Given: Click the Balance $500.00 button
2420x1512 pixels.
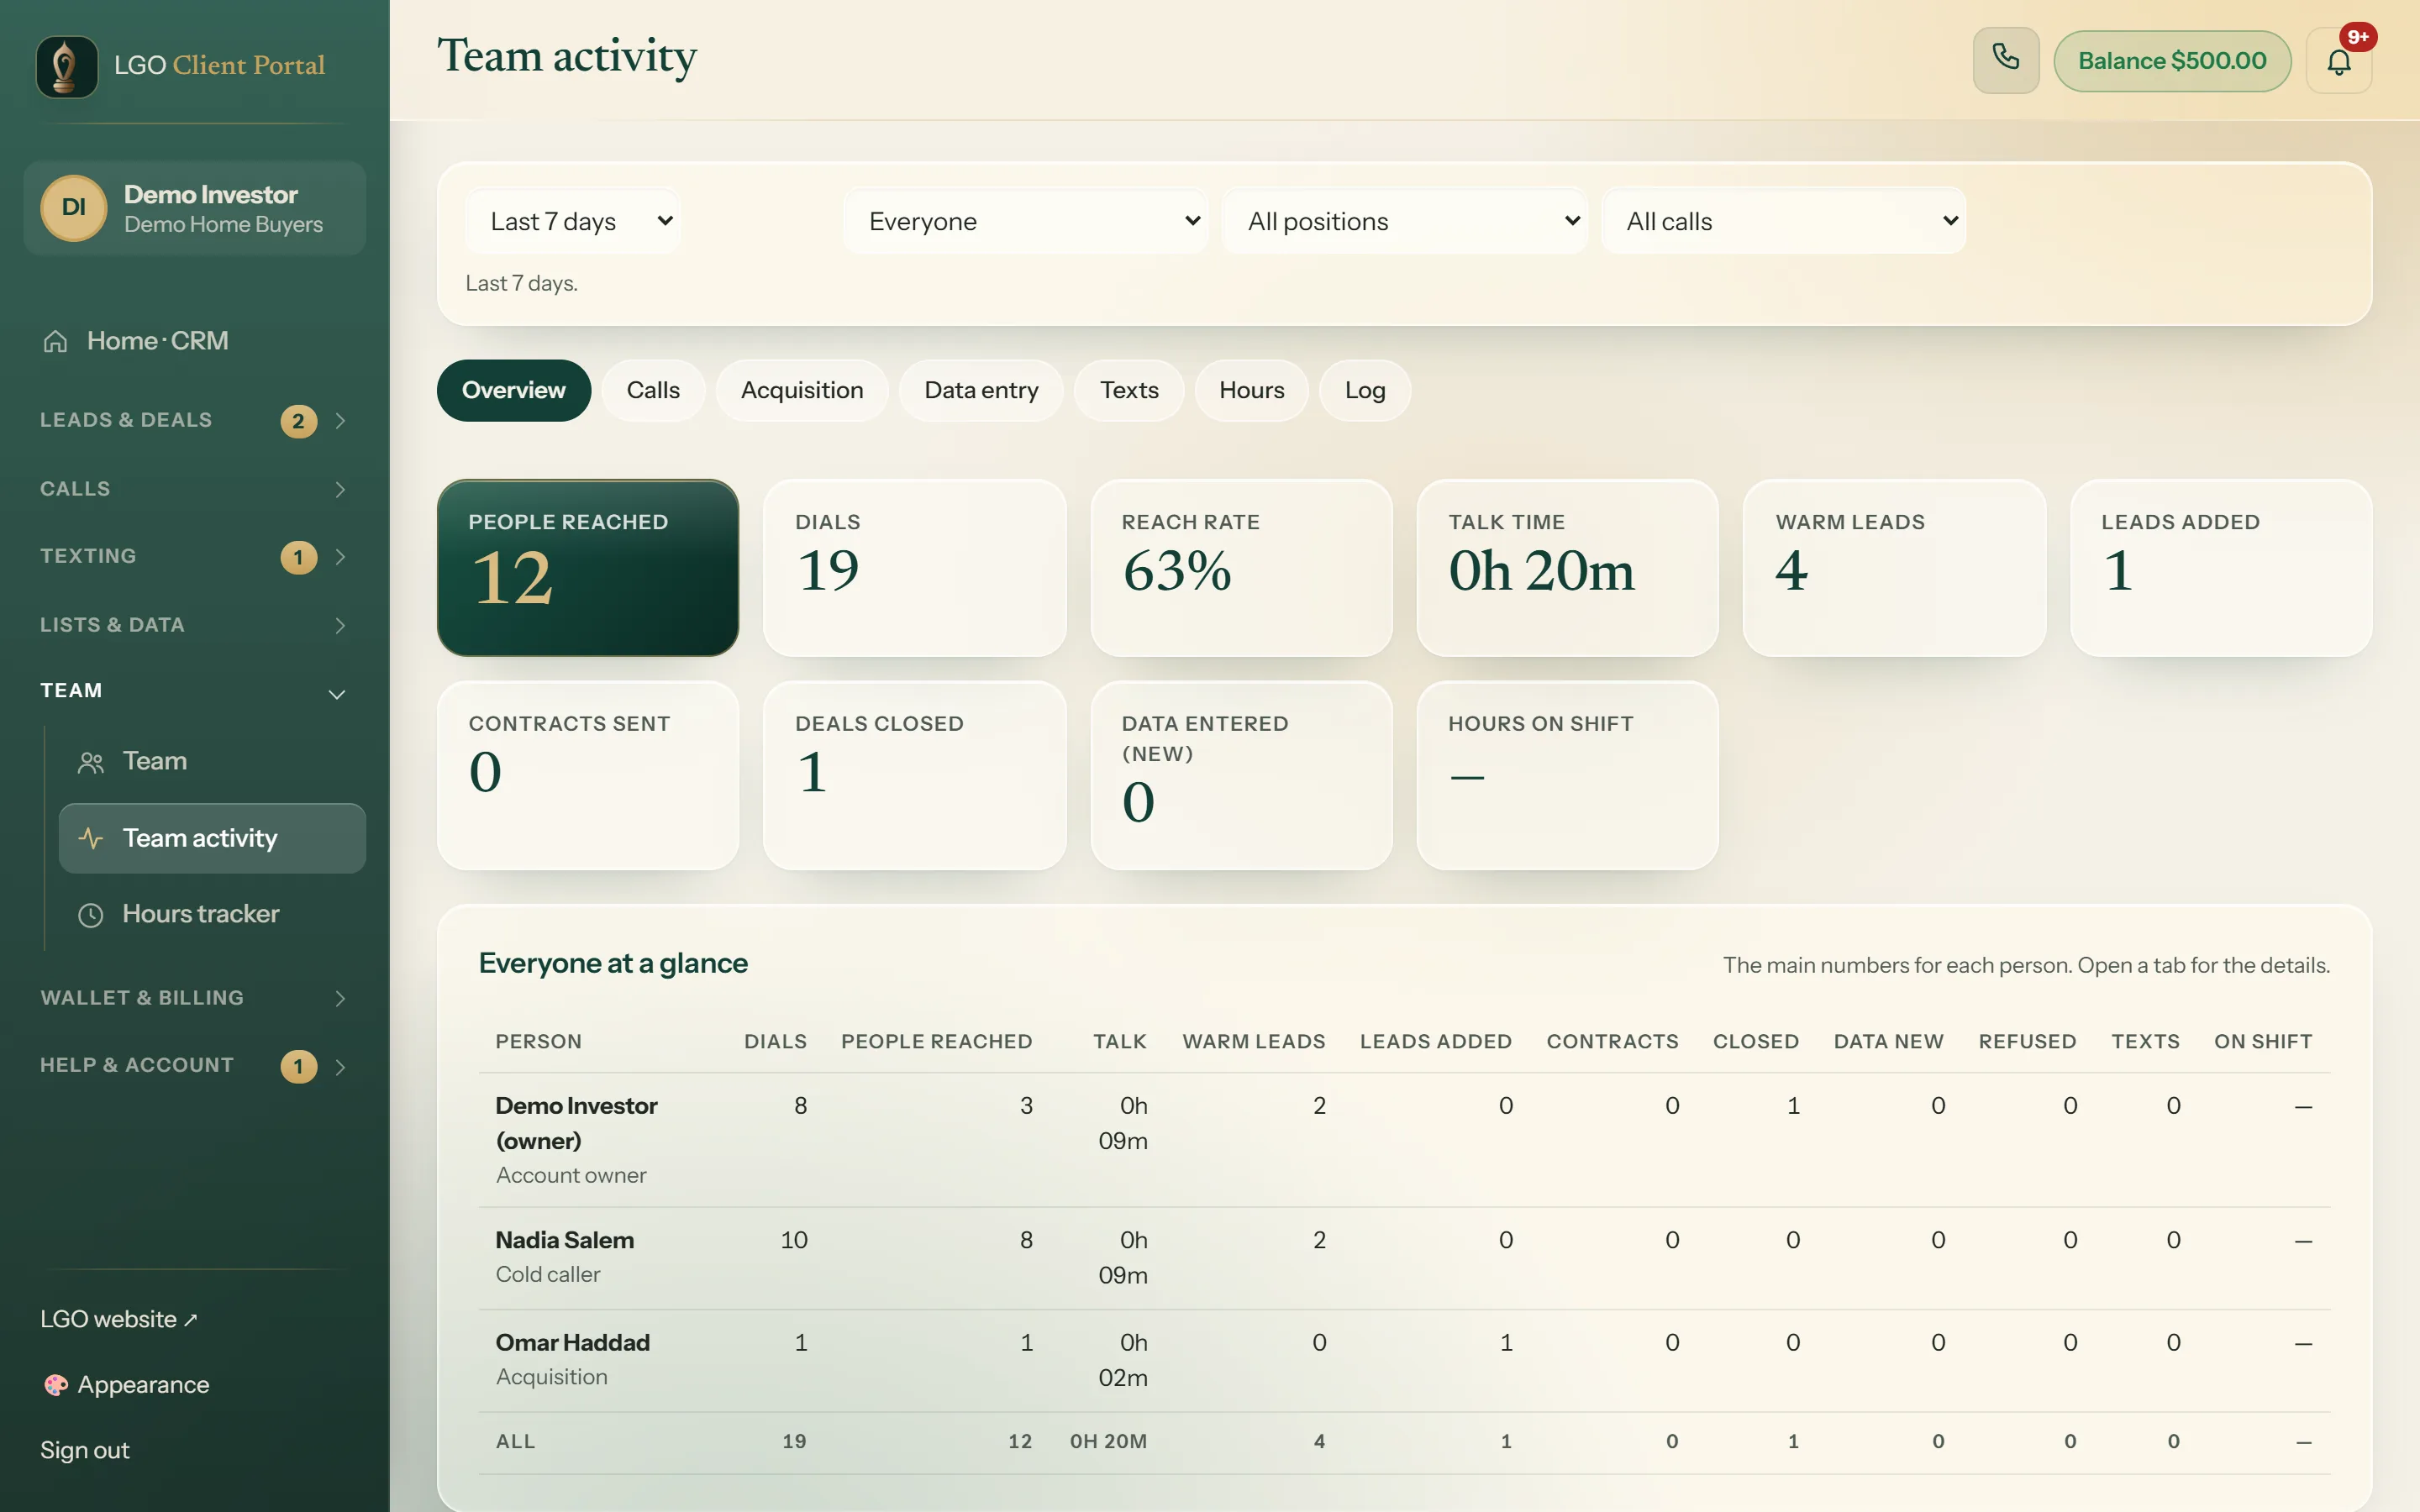Looking at the screenshot, I should click(2172, 61).
